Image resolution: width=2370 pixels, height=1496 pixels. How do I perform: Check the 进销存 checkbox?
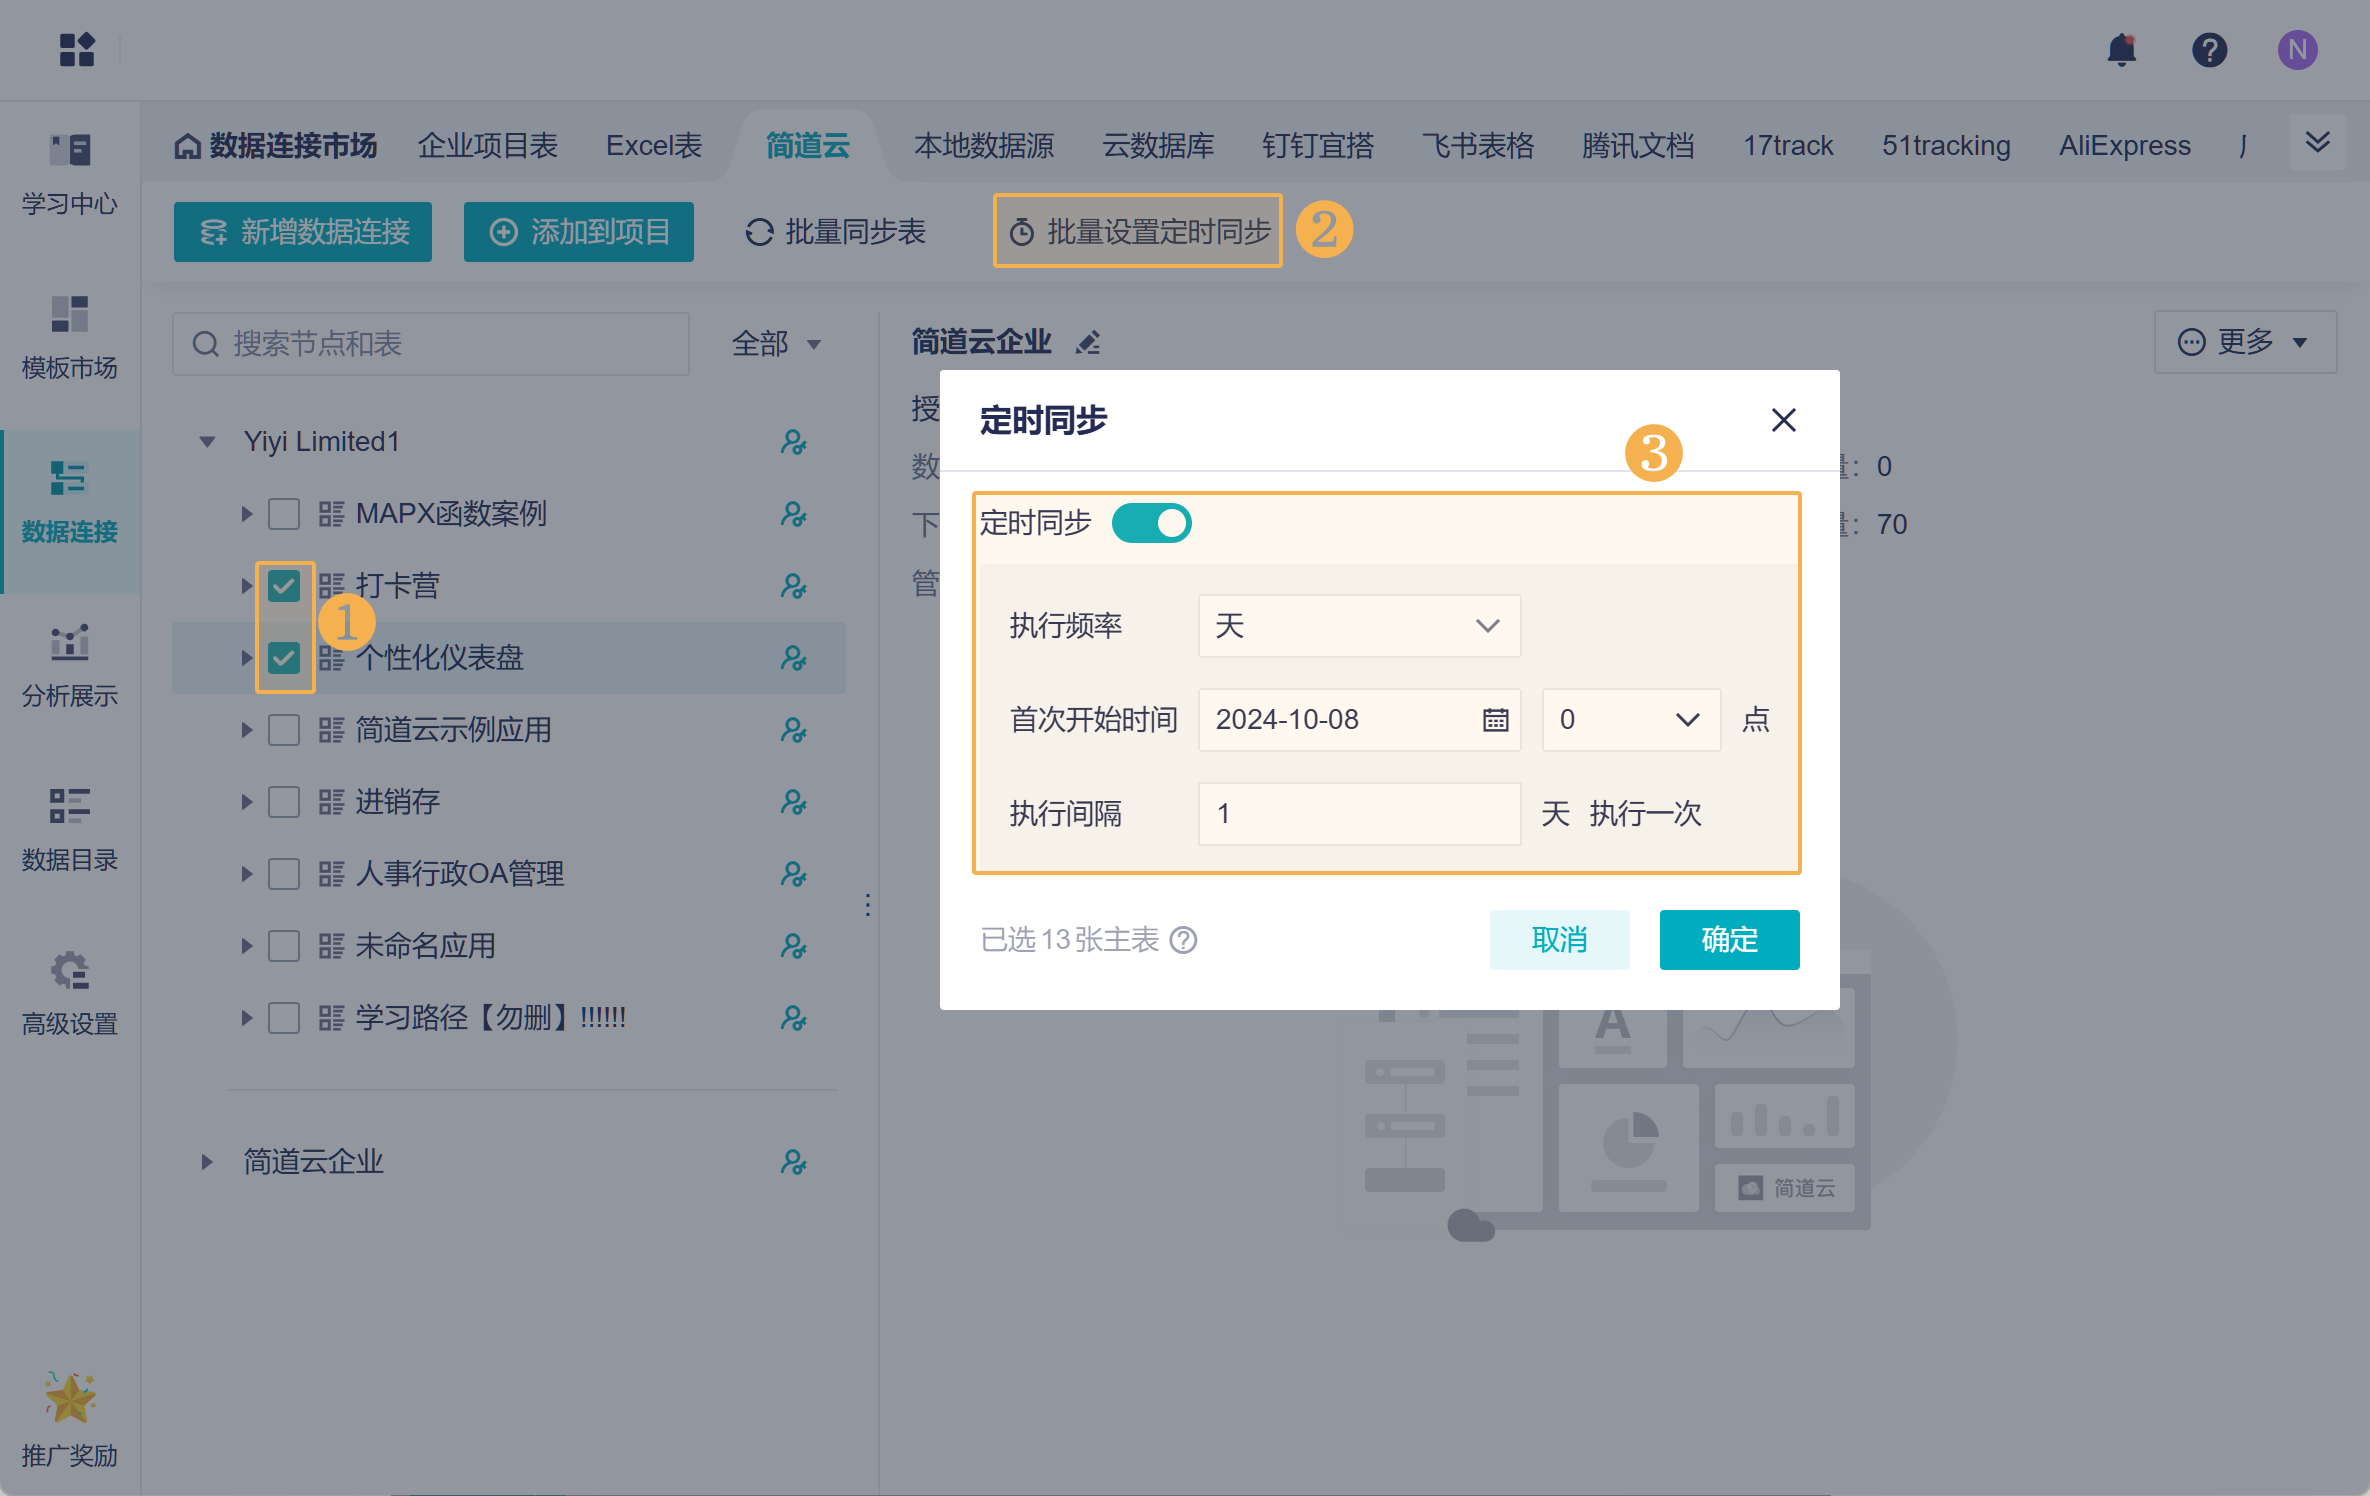click(284, 802)
